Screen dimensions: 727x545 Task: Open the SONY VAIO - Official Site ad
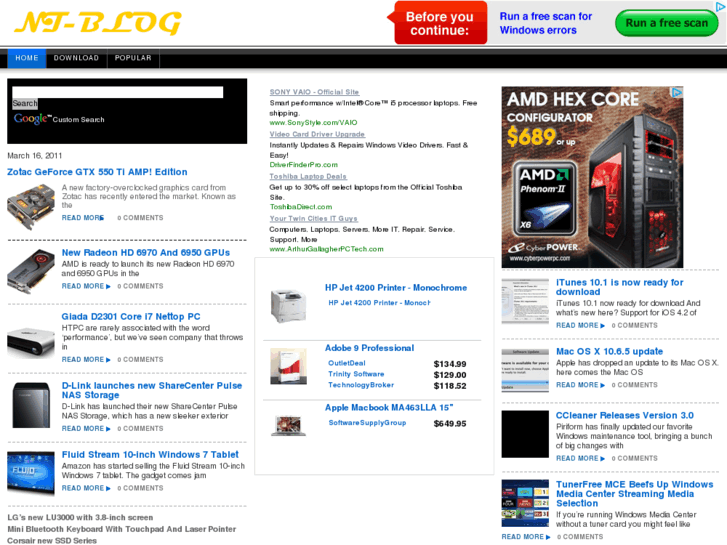click(x=314, y=92)
